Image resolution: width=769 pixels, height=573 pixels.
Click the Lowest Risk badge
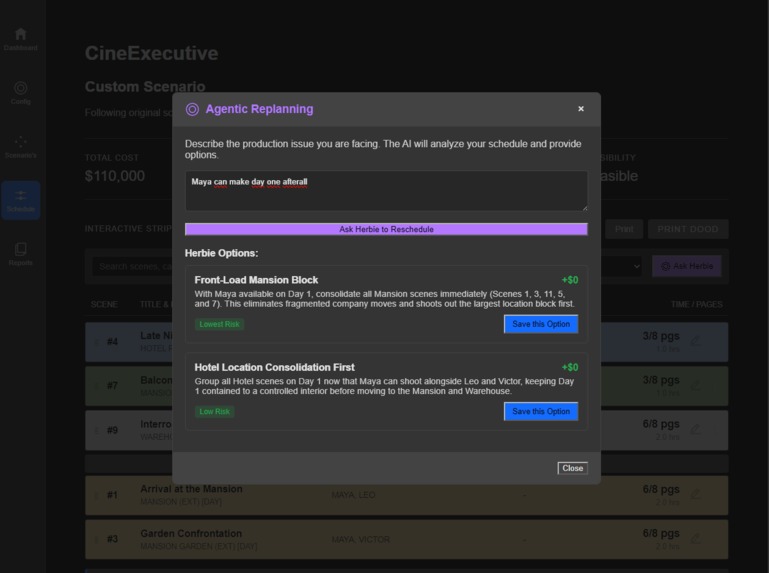[219, 324]
